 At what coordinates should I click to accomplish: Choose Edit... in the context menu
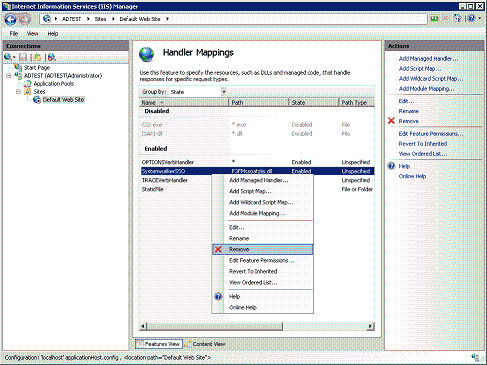(236, 227)
